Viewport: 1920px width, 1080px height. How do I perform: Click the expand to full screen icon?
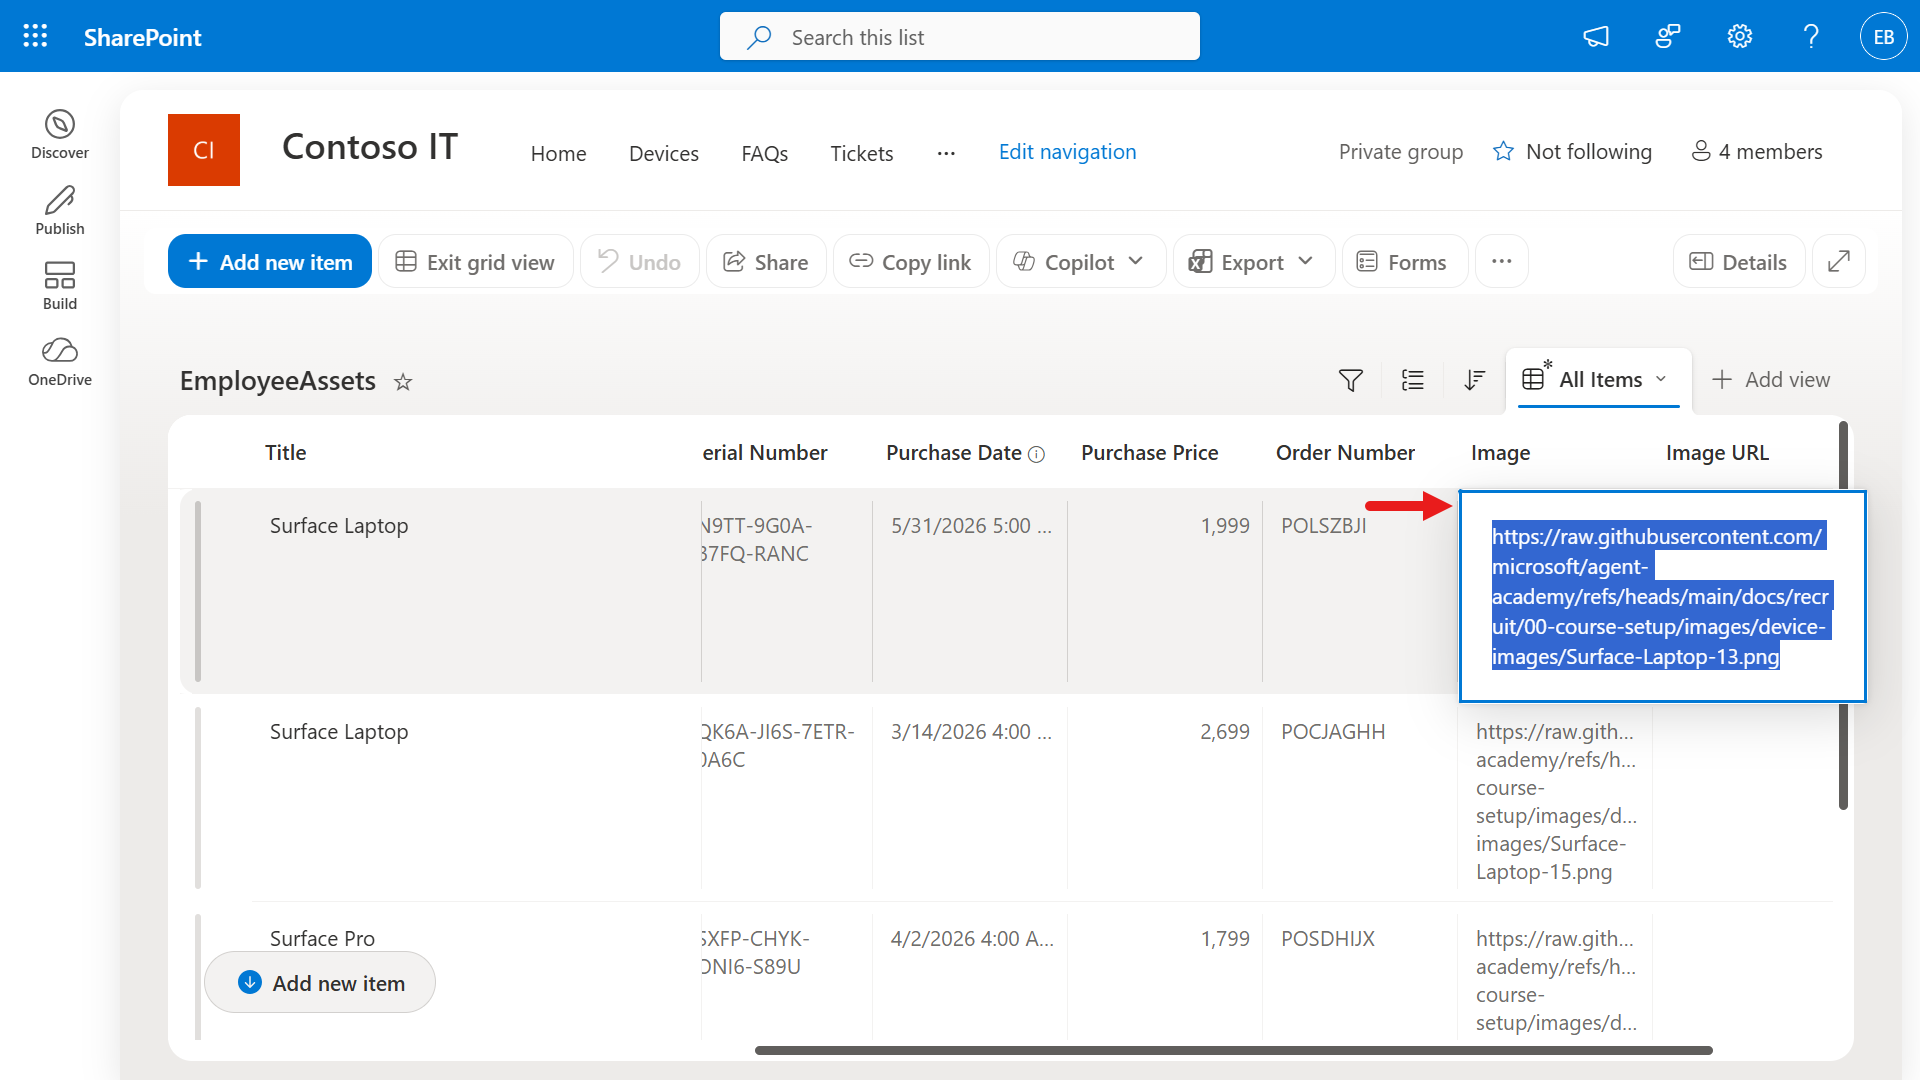click(x=1838, y=262)
